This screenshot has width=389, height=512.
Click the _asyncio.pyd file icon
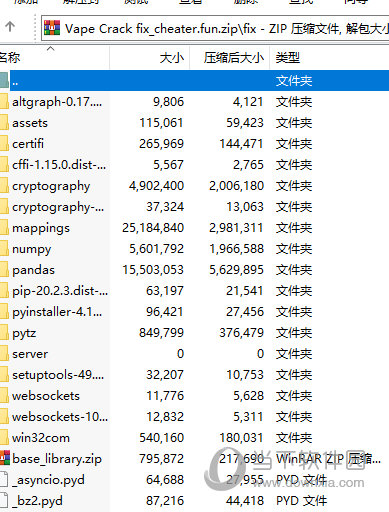[x=4, y=480]
